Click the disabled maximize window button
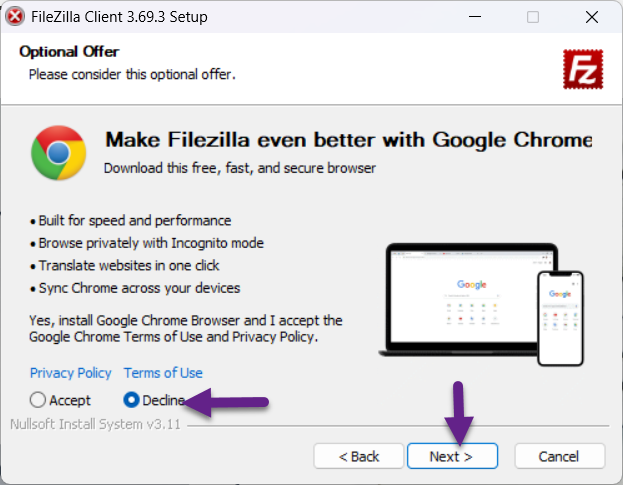The height and width of the screenshot is (485, 623). pyautogui.click(x=533, y=17)
